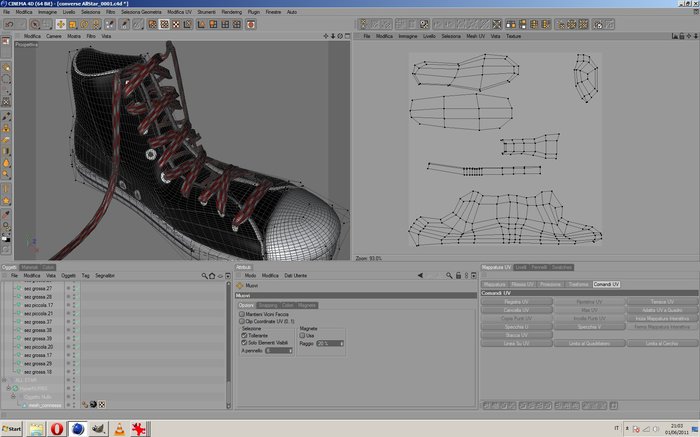Viewport: 700px width, 437px height.
Task: Click the search magnifier in Oggetti panel
Action: click(203, 275)
